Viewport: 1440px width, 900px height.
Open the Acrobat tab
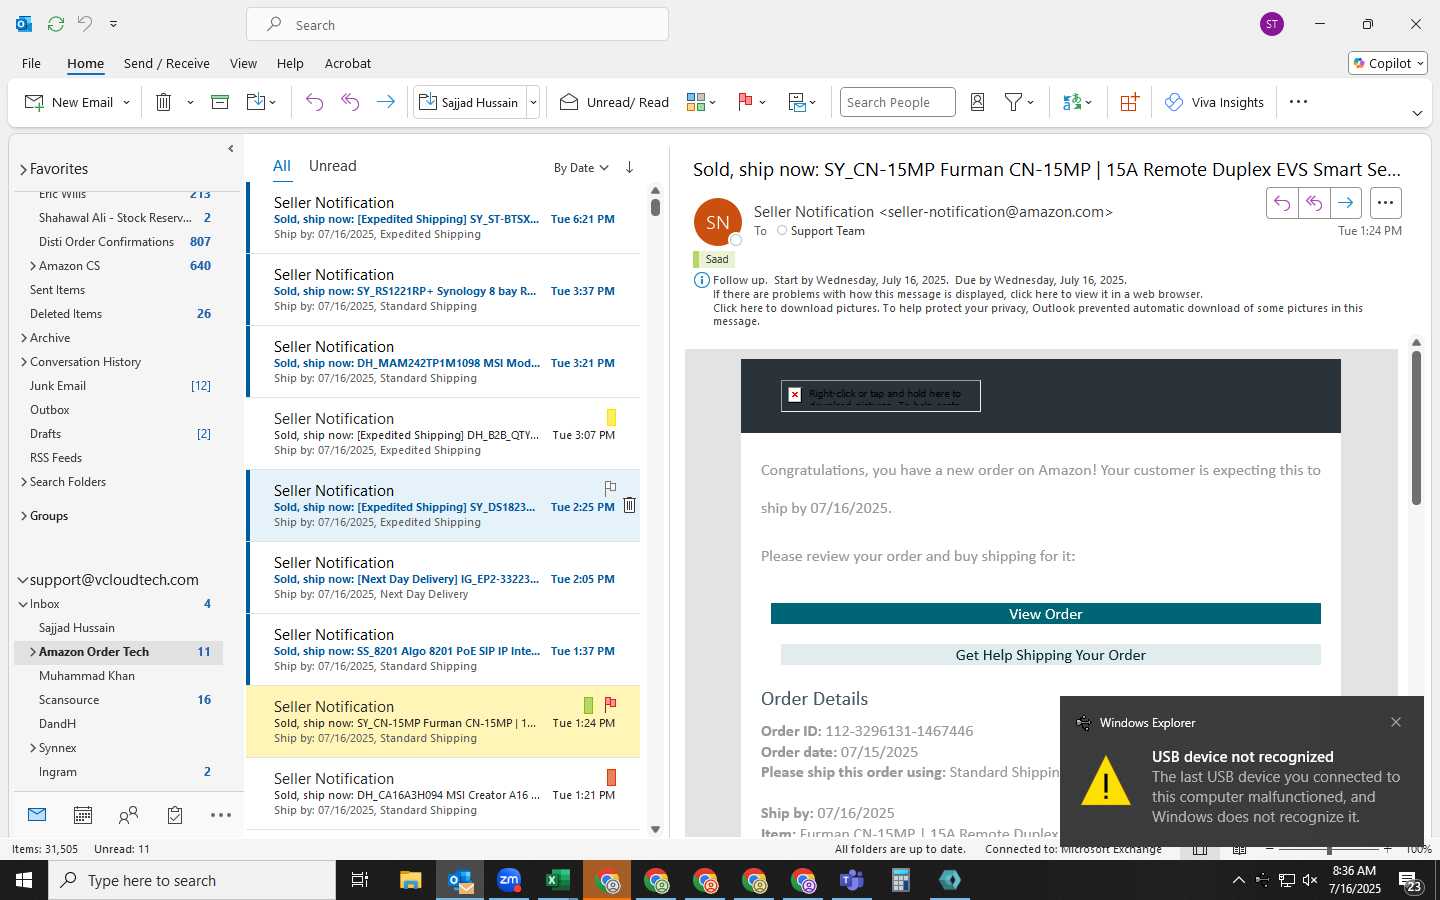pyautogui.click(x=348, y=63)
